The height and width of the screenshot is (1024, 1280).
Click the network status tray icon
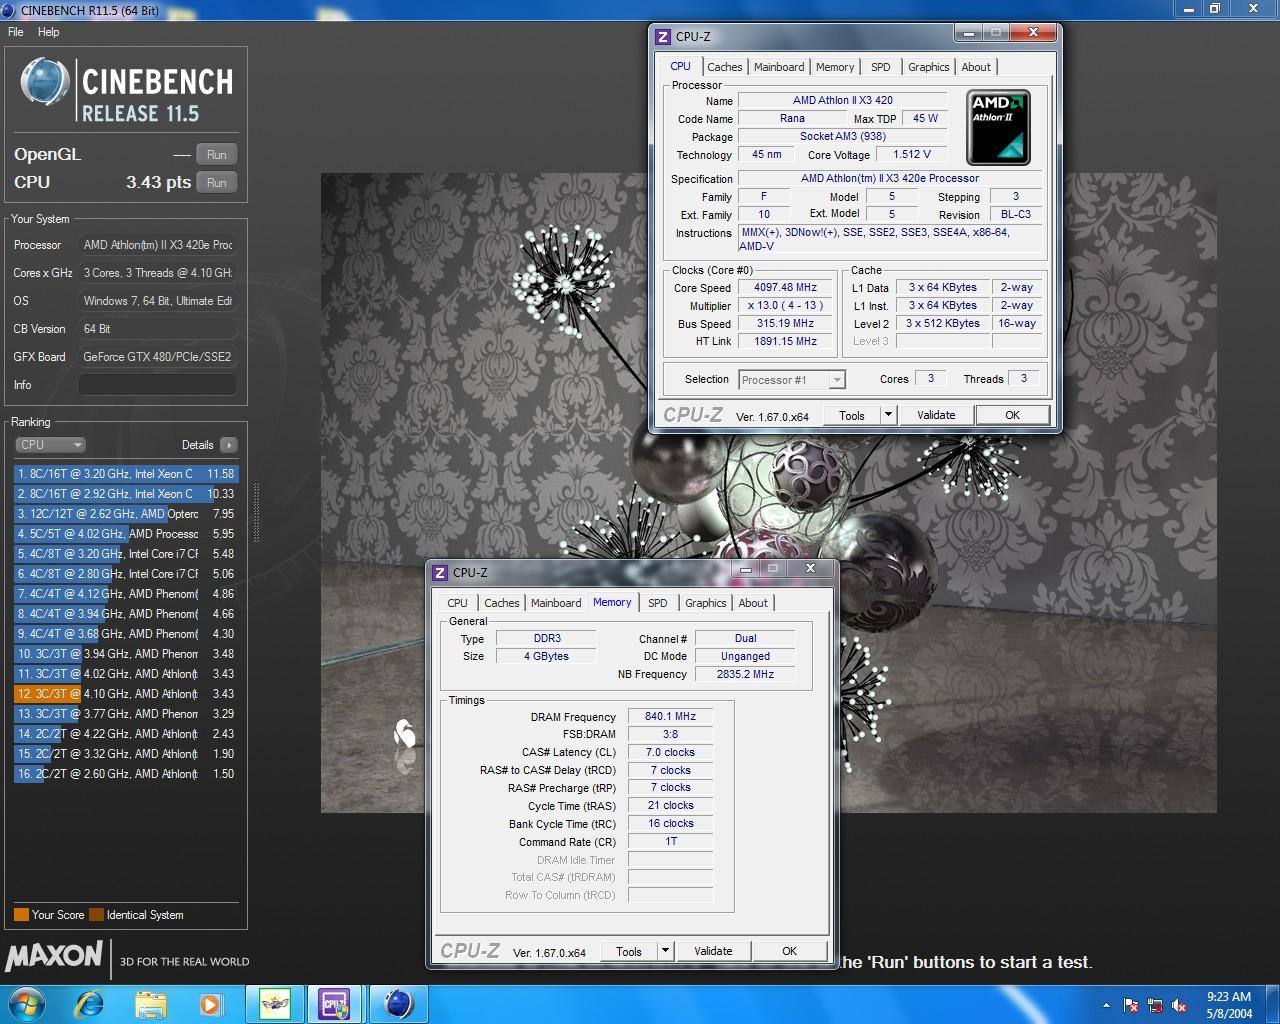[x=1155, y=1005]
